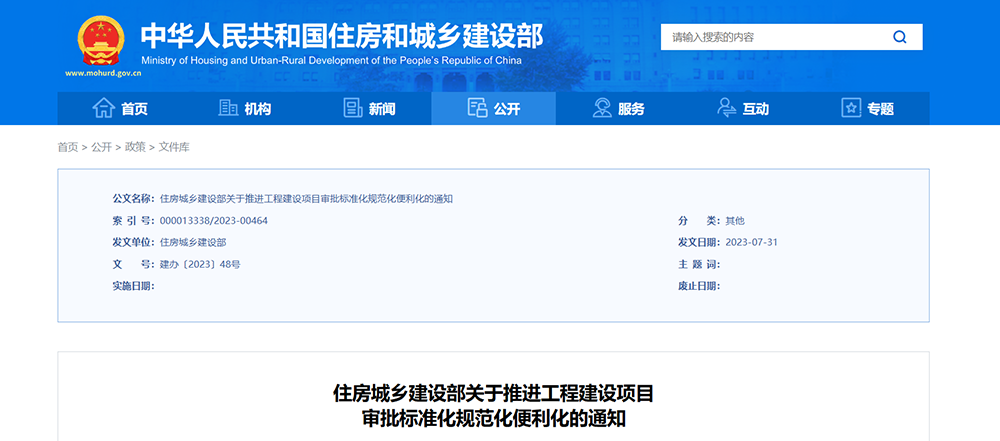Click the 公开 document icon
This screenshot has width=1000, height=441.
point(477,108)
